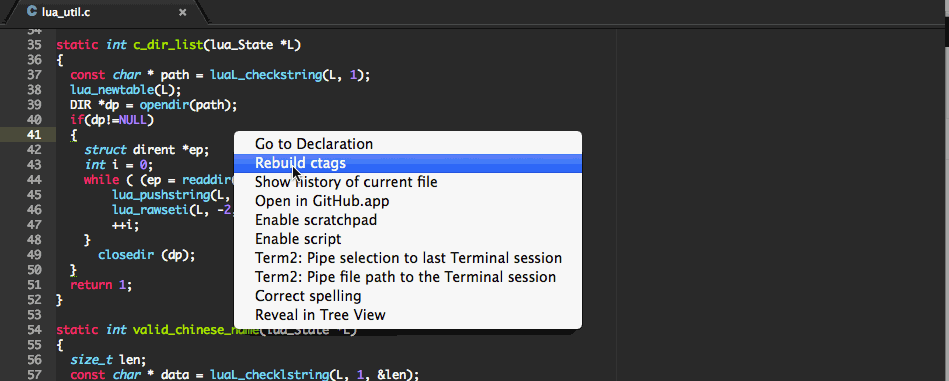This screenshot has width=949, height=381.
Task: Click the return 1; statement on line 51
Action: 100,285
